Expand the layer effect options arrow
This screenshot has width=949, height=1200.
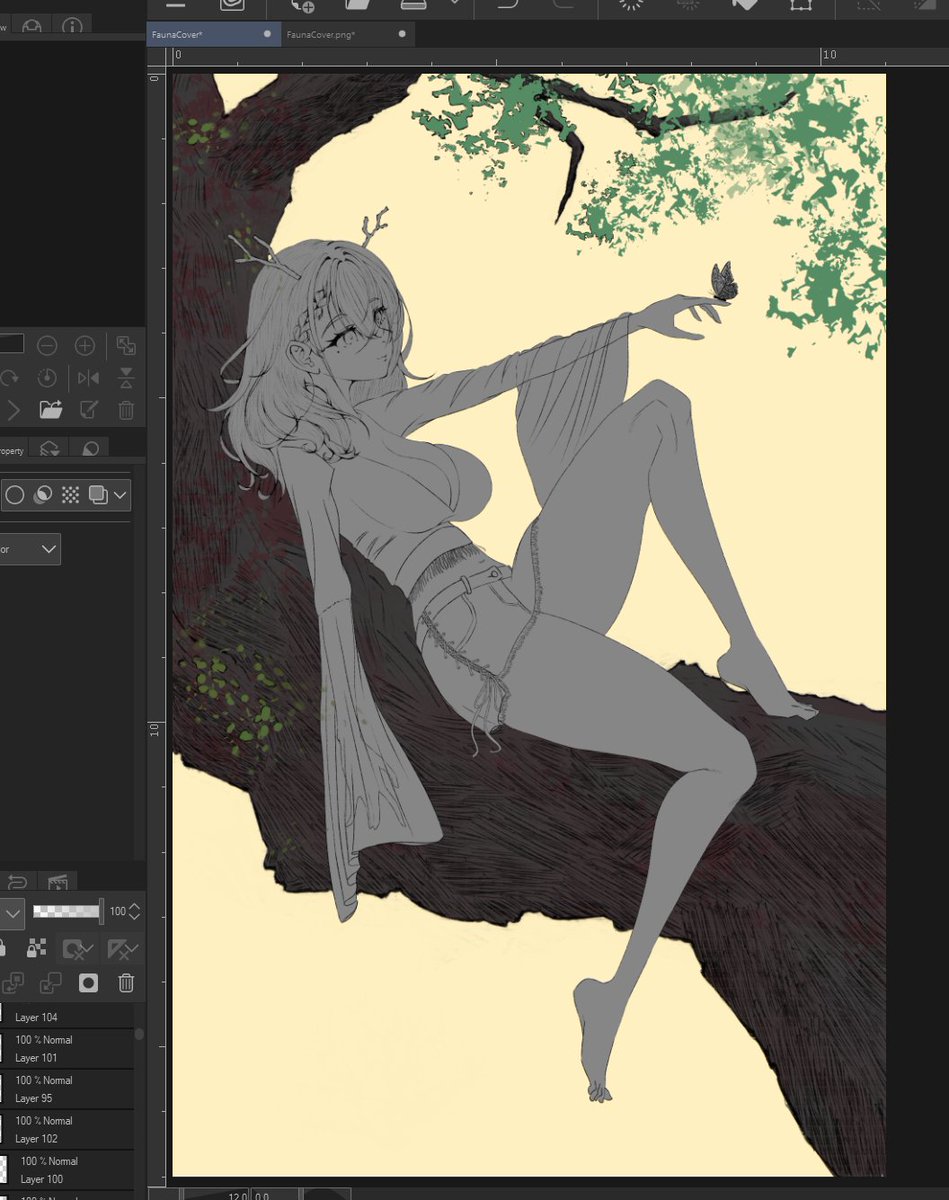tap(120, 494)
